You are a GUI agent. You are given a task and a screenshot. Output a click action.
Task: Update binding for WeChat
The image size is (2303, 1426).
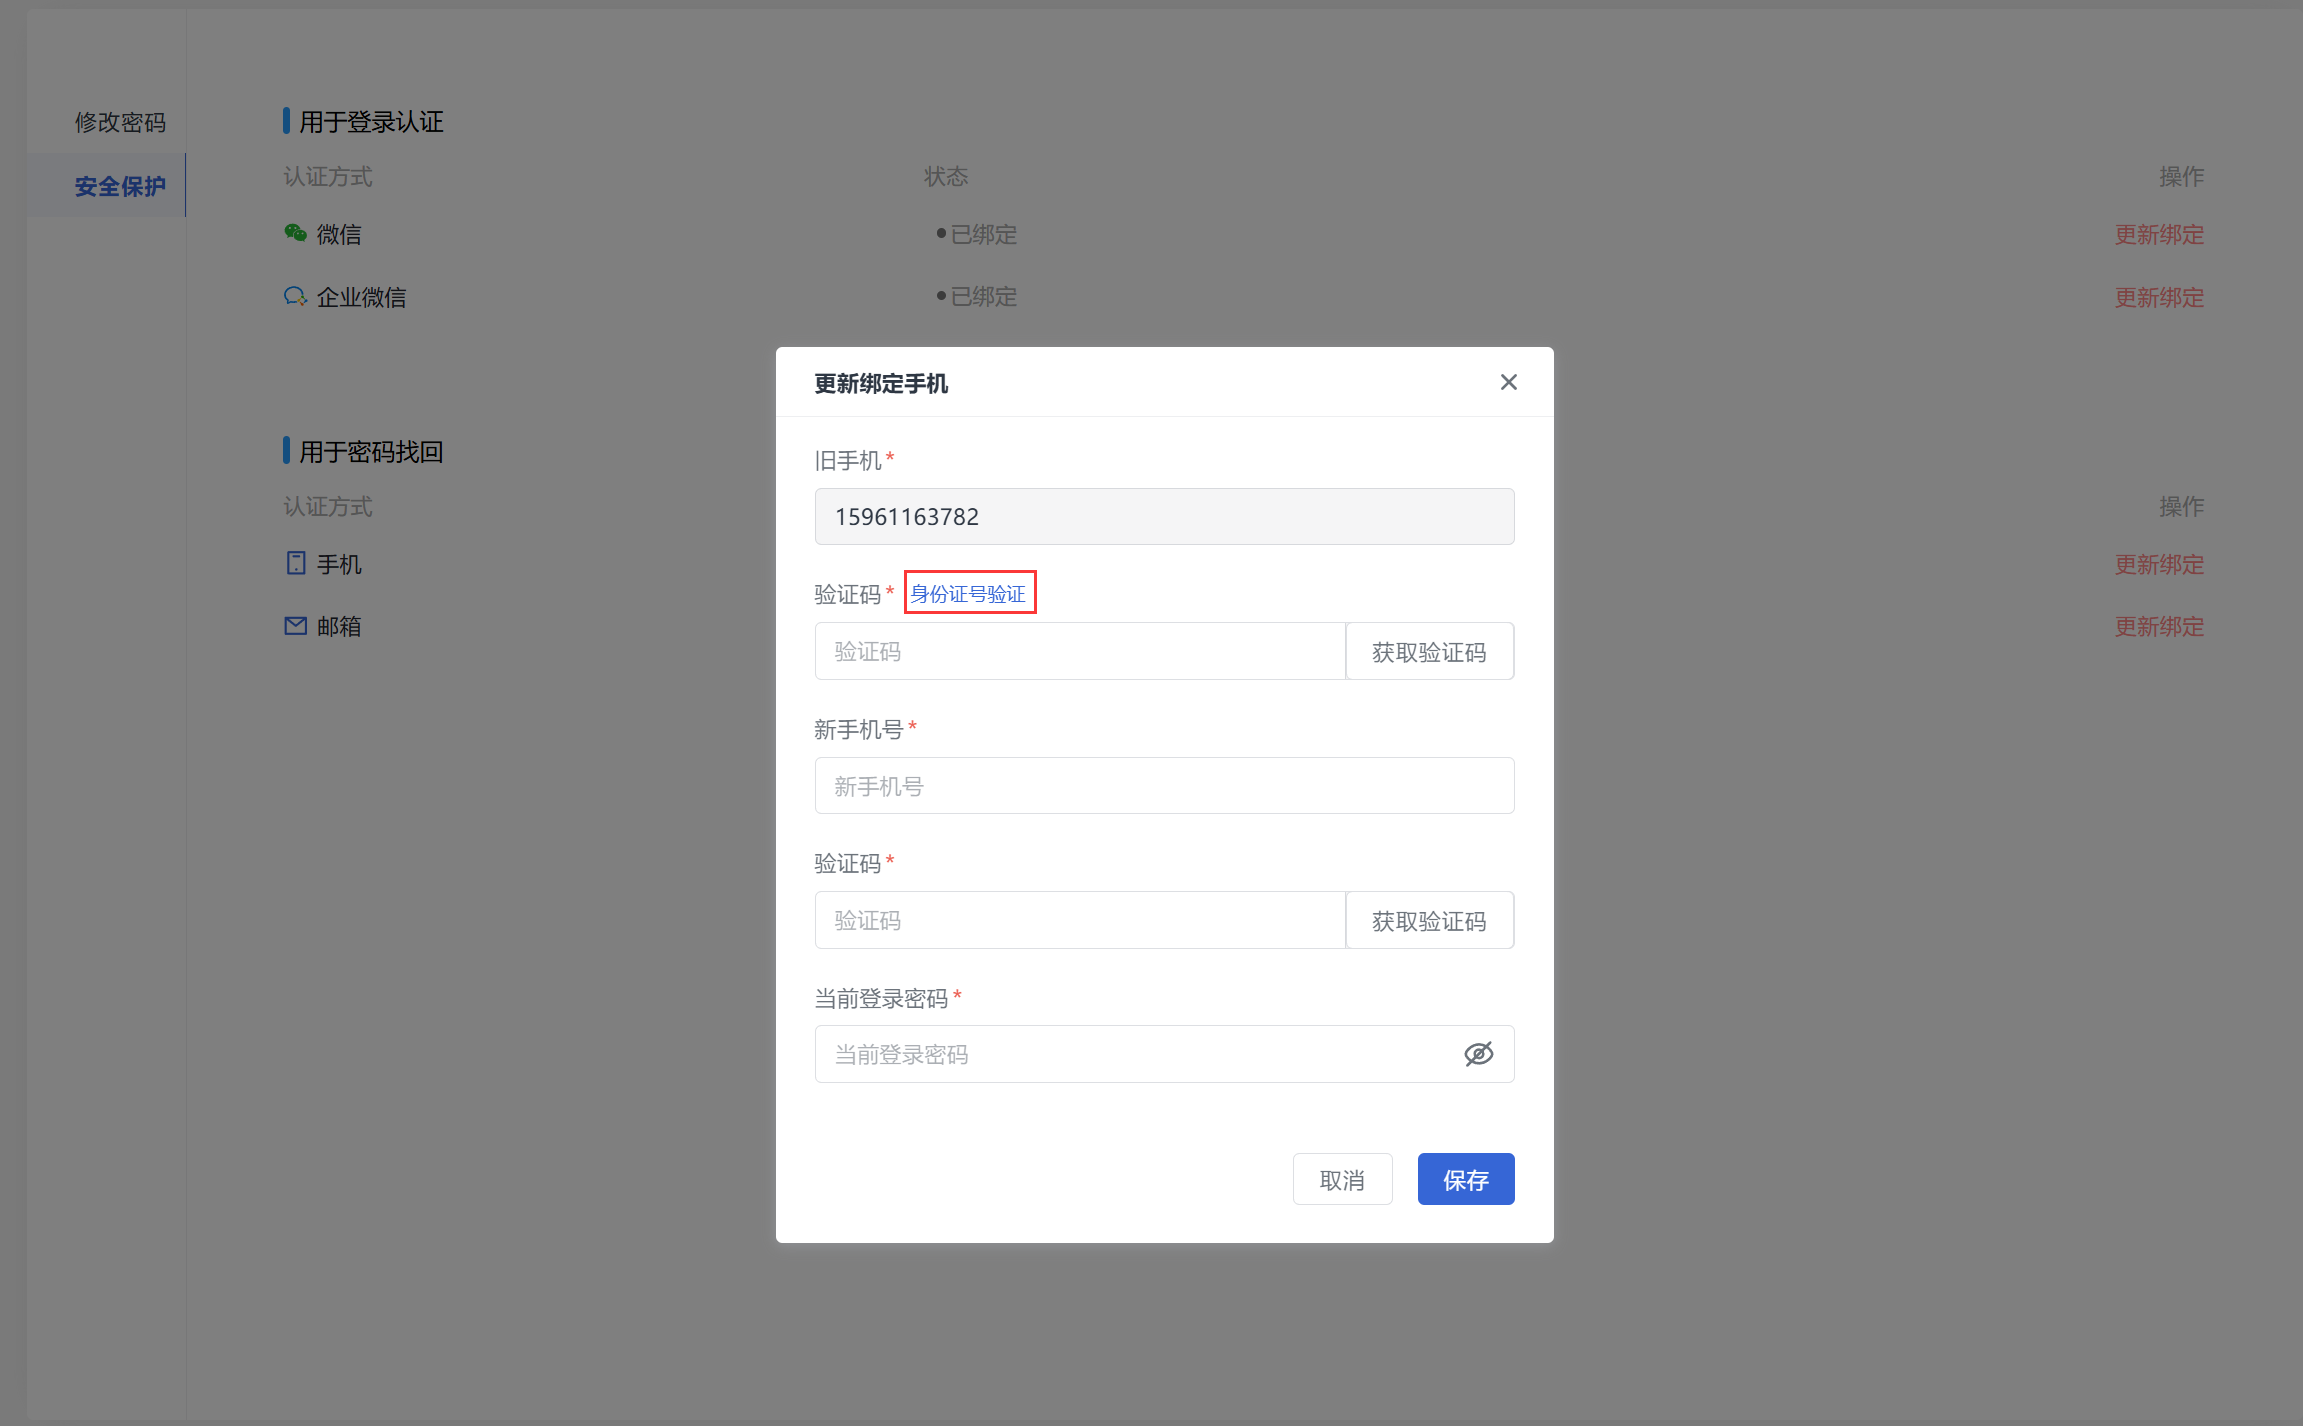click(2158, 234)
